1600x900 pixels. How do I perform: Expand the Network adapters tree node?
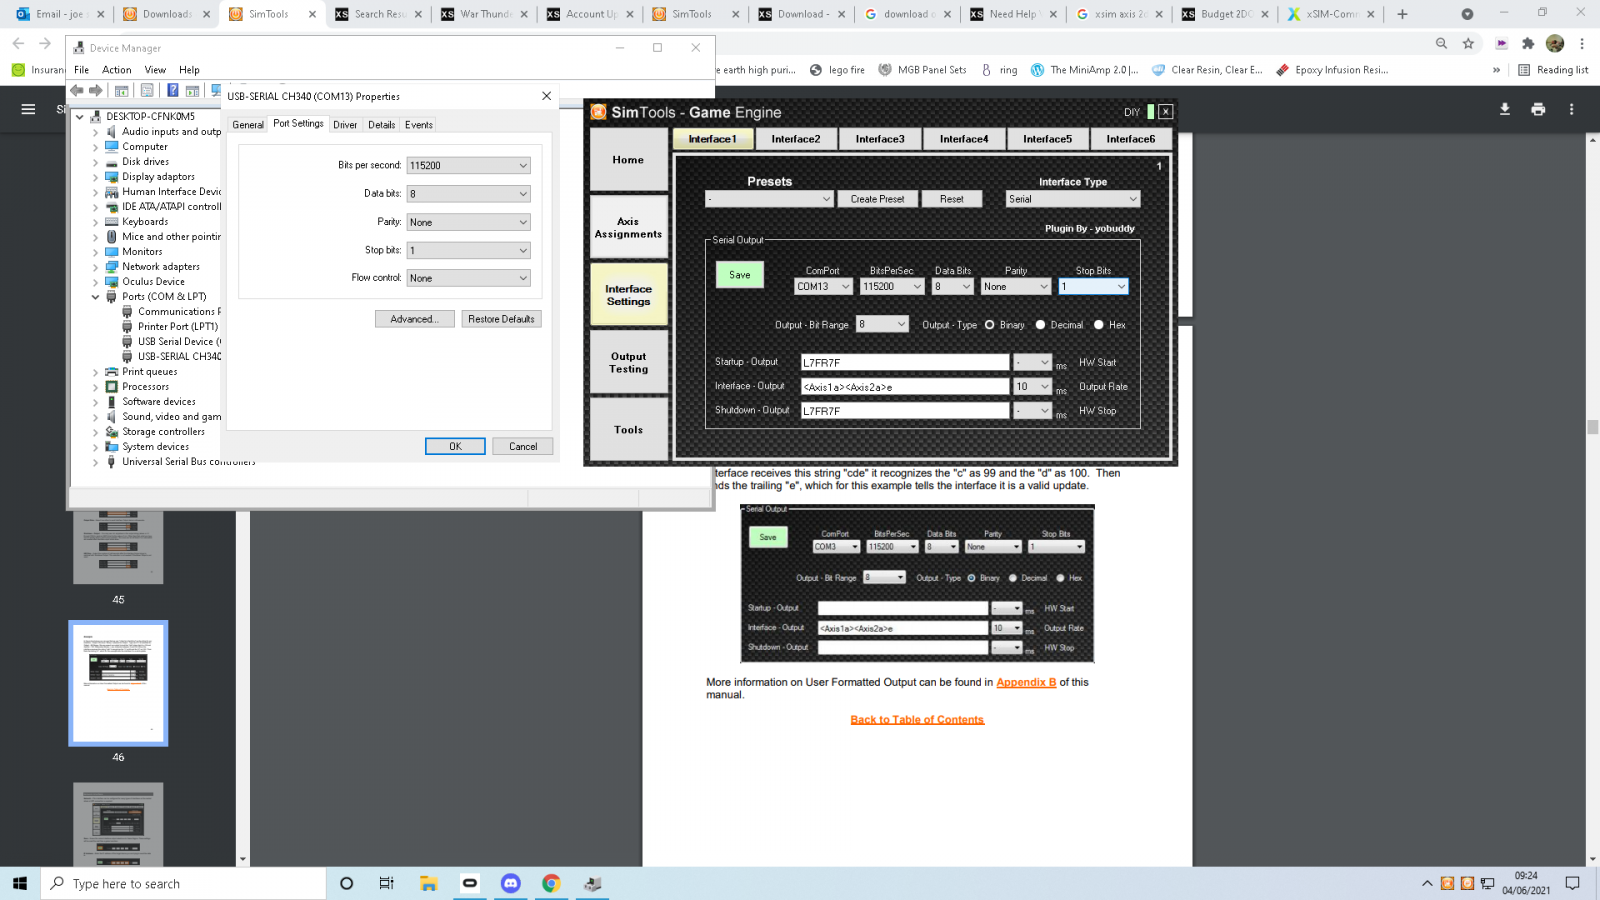[96, 267]
